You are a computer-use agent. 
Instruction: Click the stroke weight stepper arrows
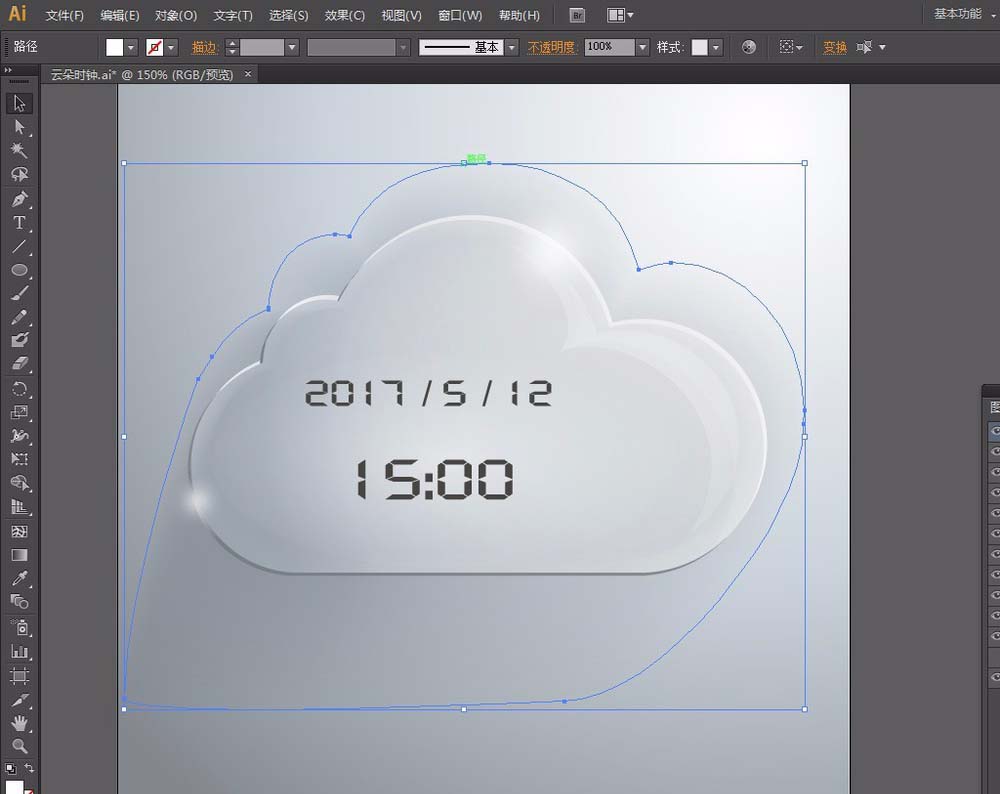[232, 47]
